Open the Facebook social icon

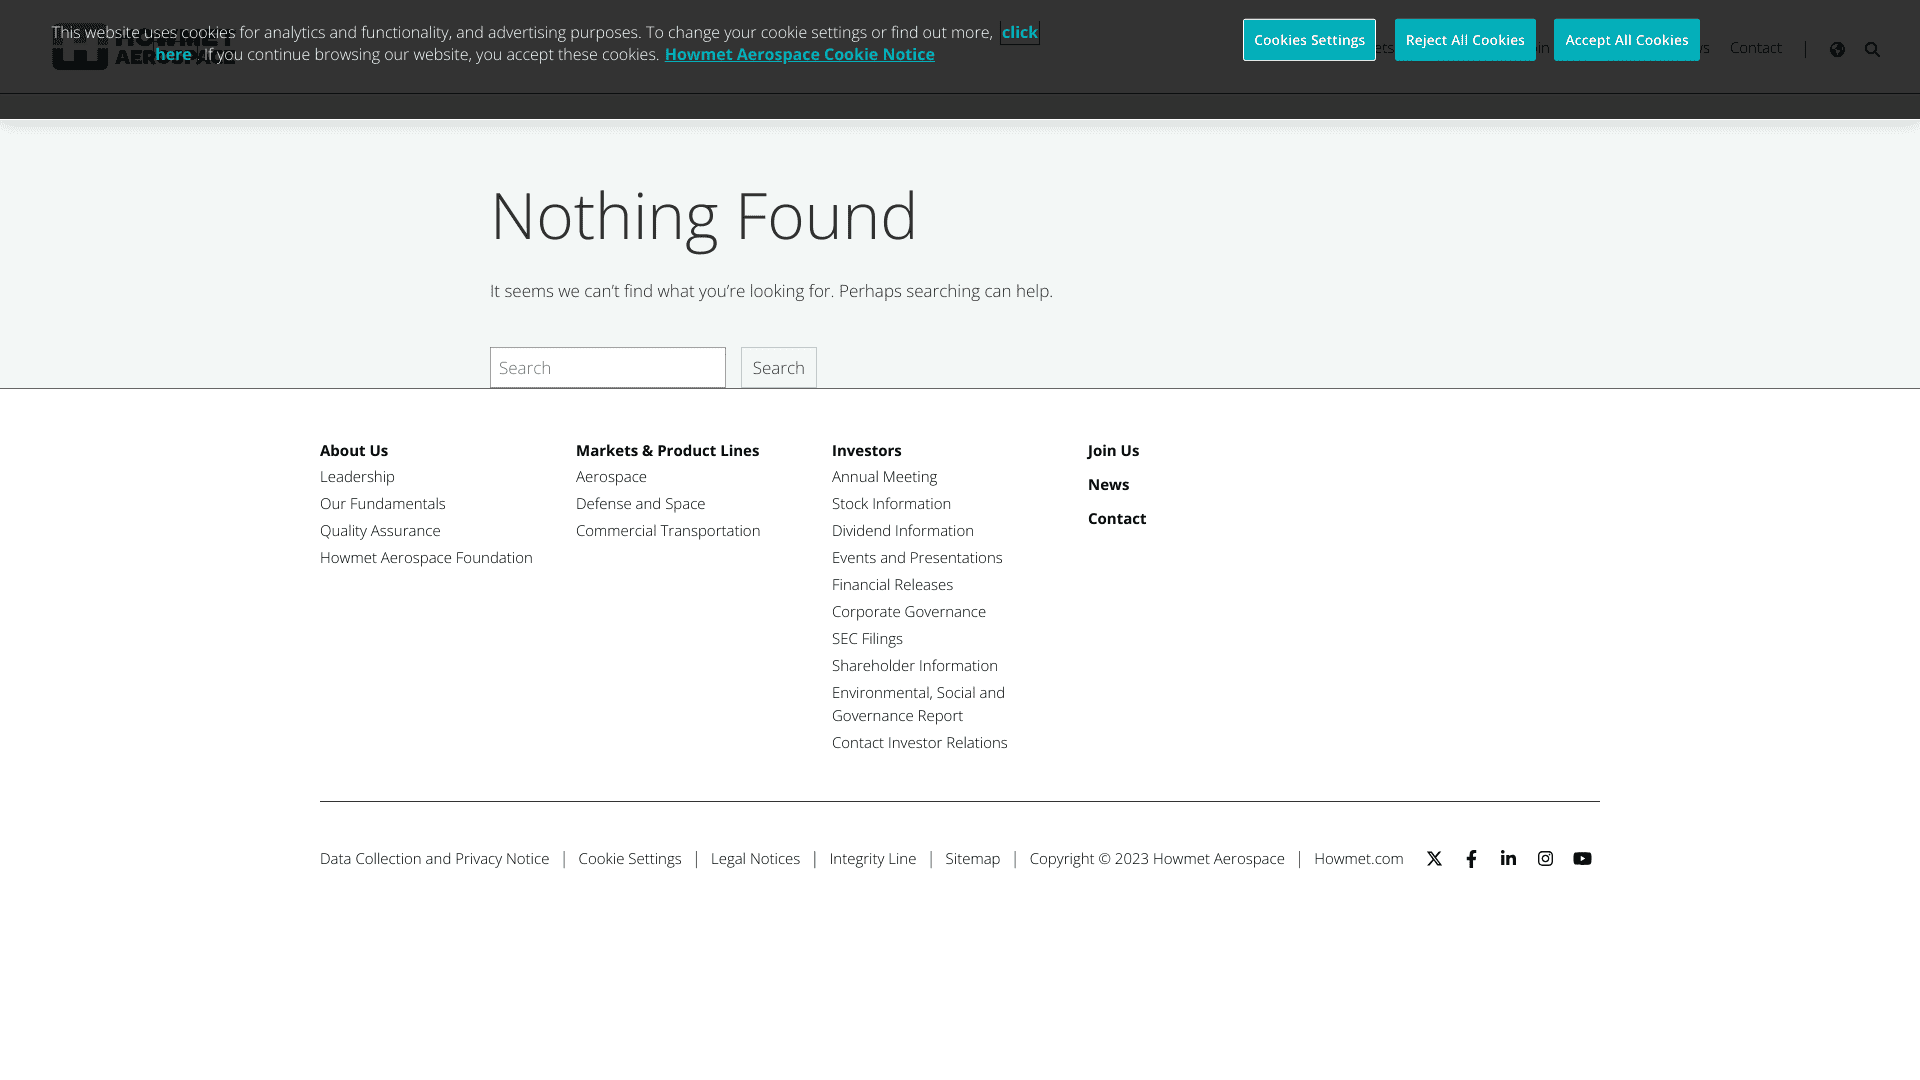(1471, 859)
